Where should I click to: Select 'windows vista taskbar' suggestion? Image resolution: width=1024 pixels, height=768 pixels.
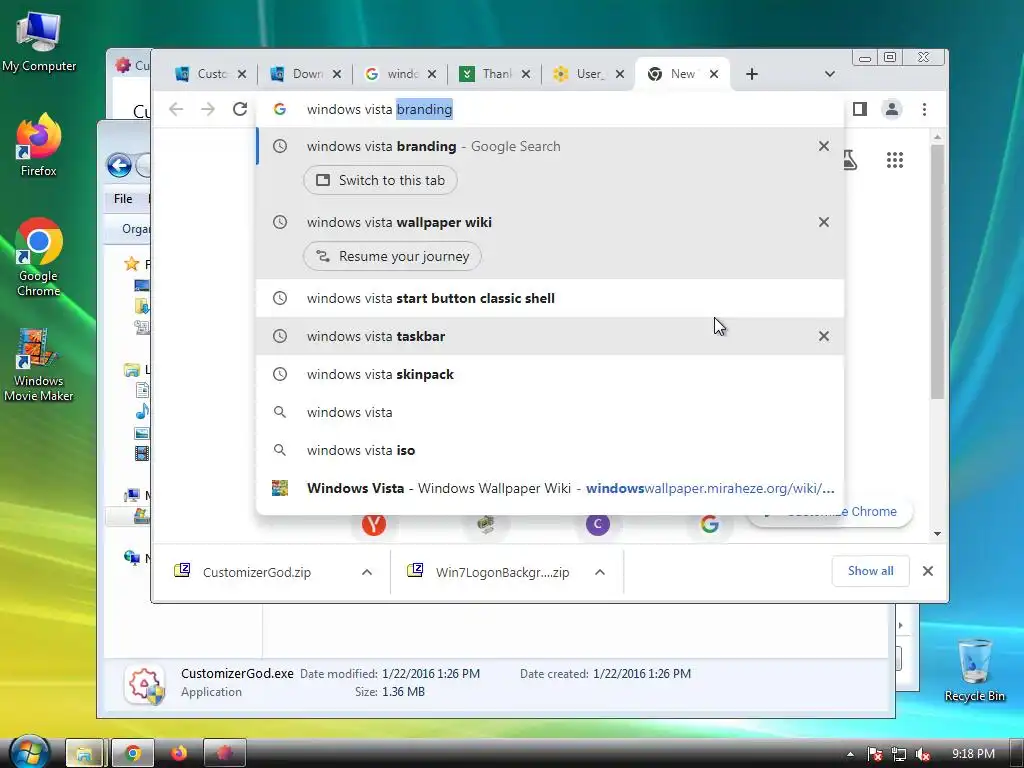tap(550, 336)
